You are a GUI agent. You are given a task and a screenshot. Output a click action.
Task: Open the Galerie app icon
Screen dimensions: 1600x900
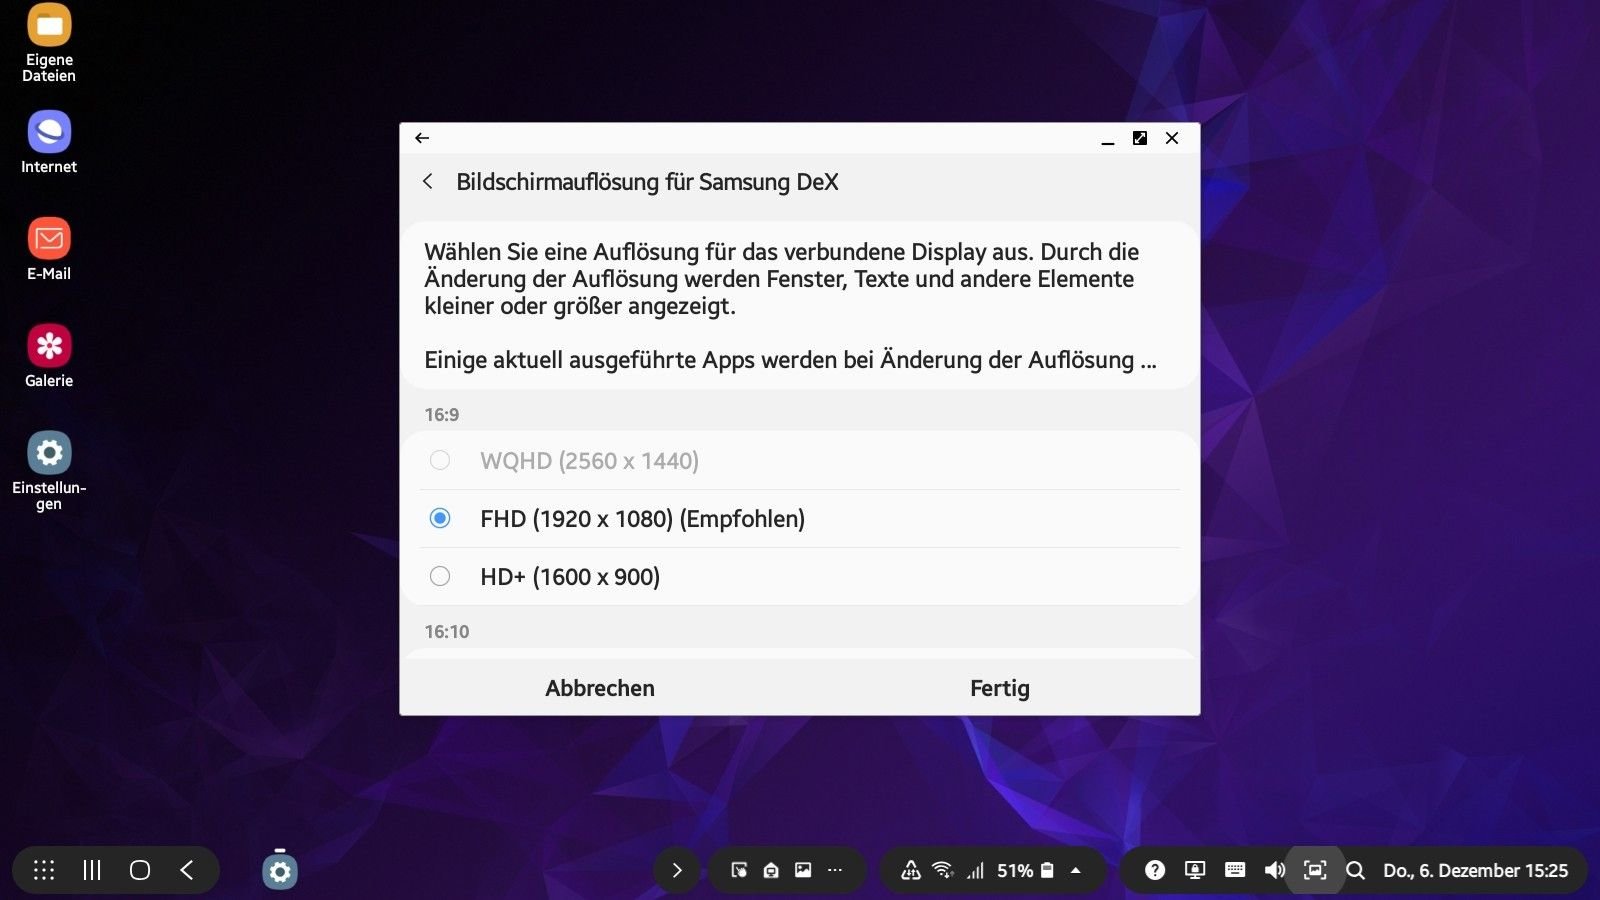49,356
